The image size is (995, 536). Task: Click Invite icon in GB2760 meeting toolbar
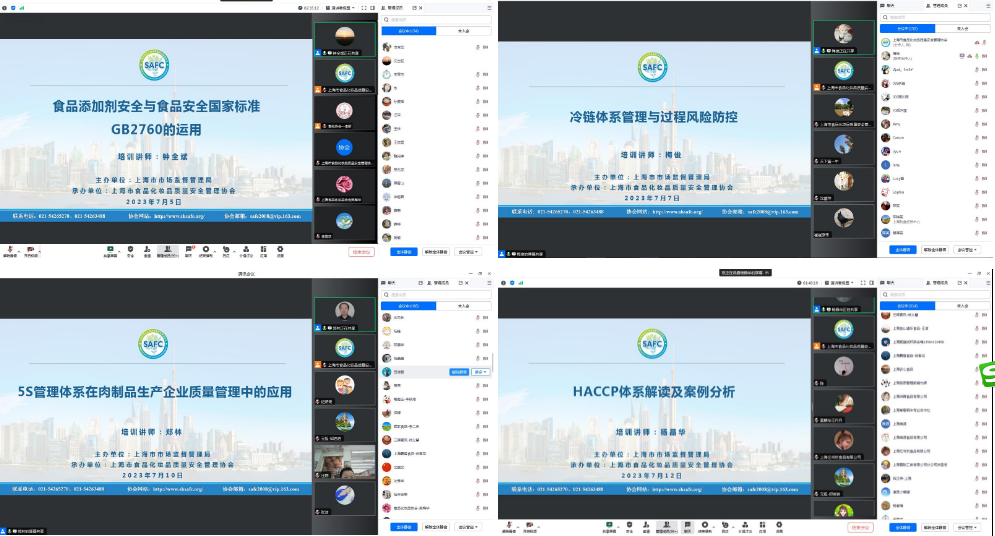coord(148,250)
